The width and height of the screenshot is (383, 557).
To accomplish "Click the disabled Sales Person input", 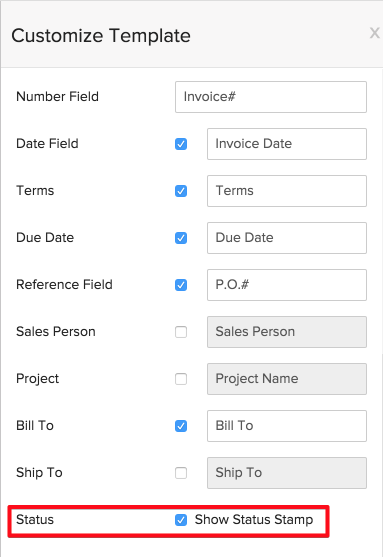I will (x=287, y=332).
